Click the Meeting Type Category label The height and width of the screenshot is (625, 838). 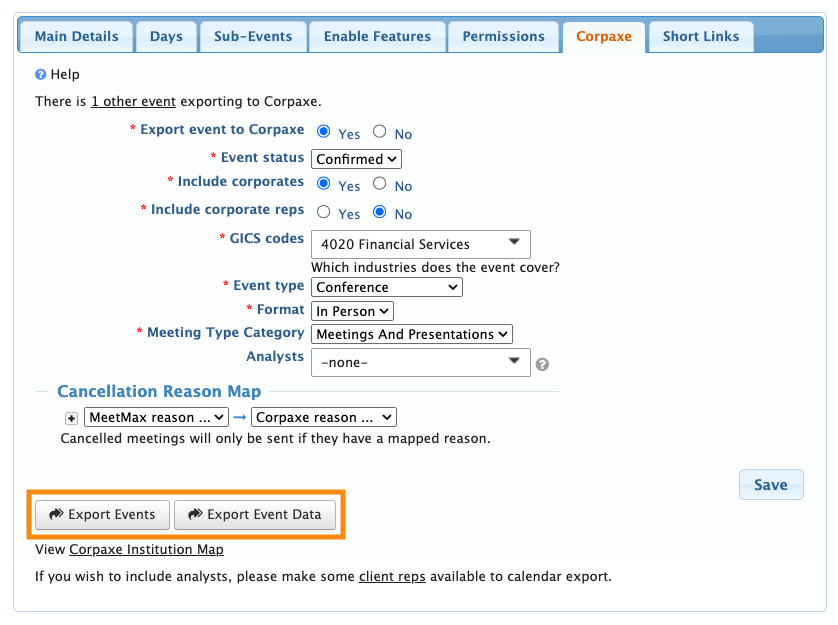tap(226, 333)
